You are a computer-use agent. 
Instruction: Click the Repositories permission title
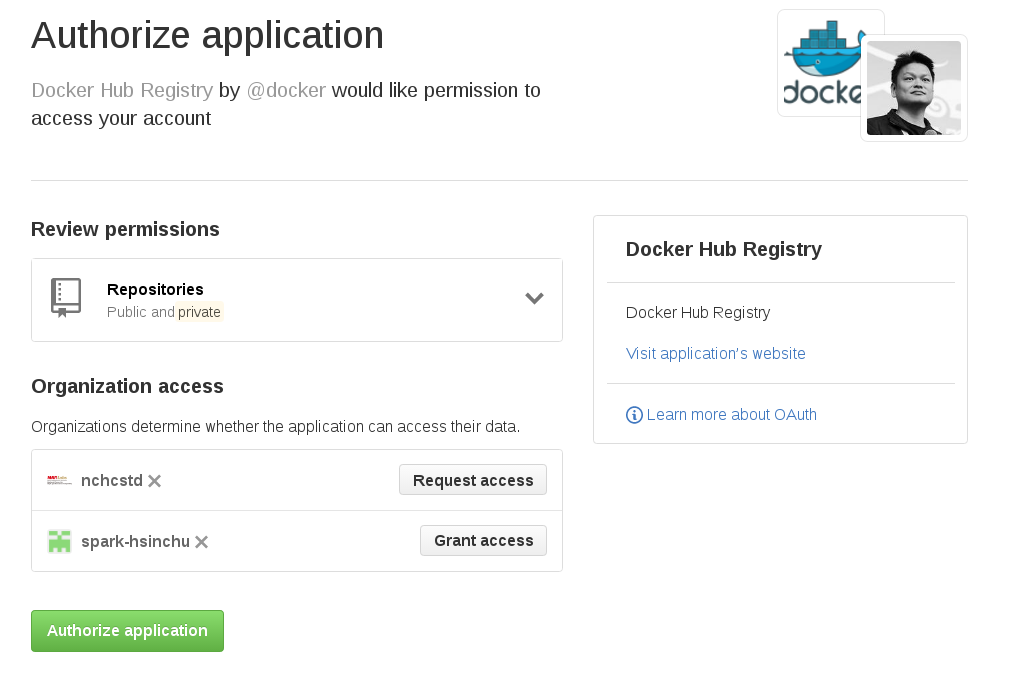tap(155, 289)
